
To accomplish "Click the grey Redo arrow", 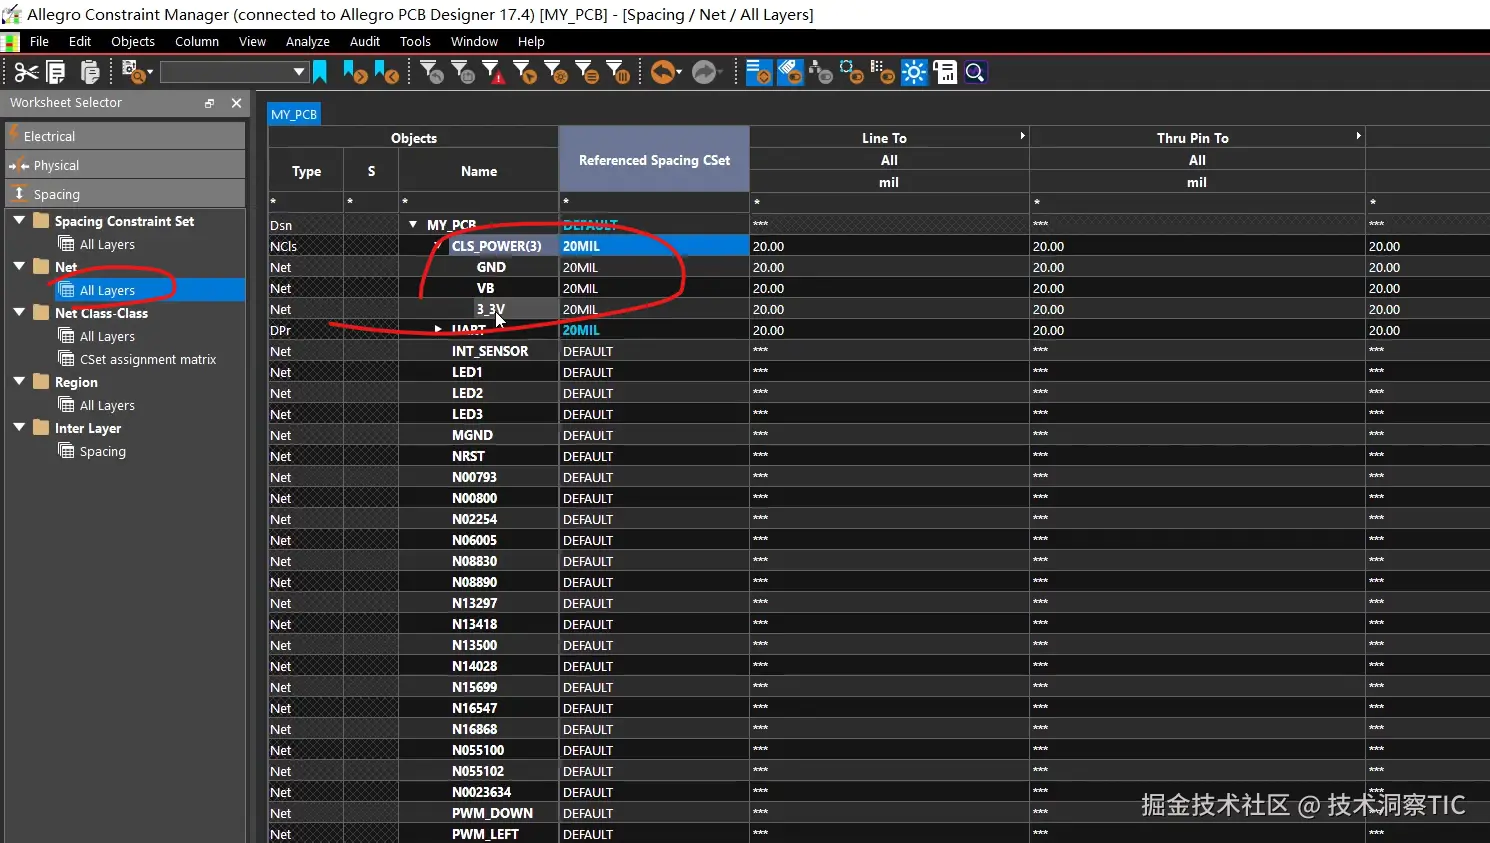I will (x=704, y=72).
